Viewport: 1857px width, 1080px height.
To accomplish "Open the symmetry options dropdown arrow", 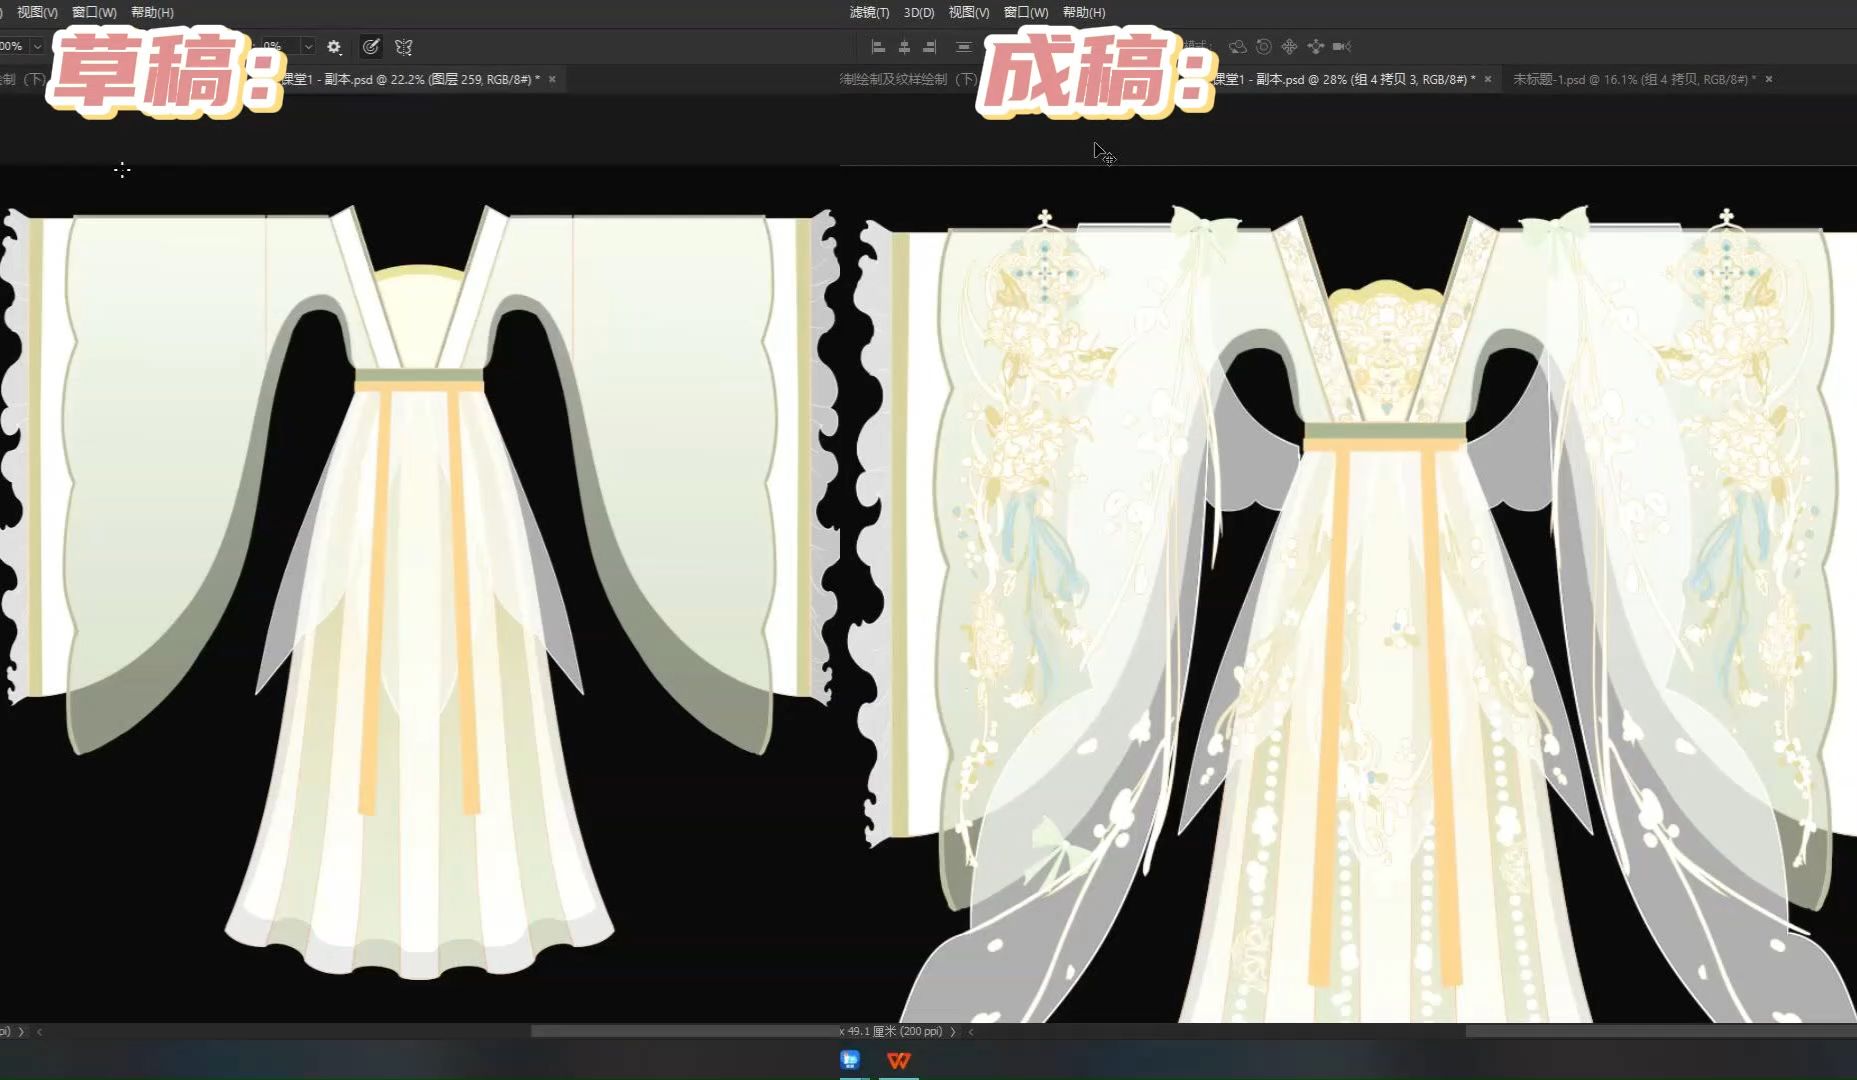I will tap(412, 56).
